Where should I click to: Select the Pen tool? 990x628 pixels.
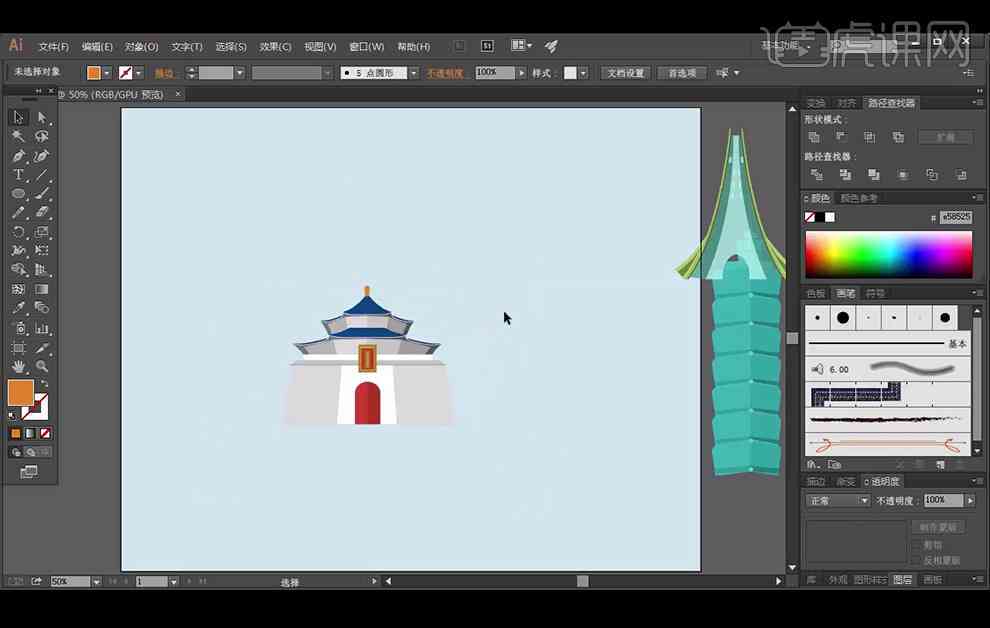18,156
